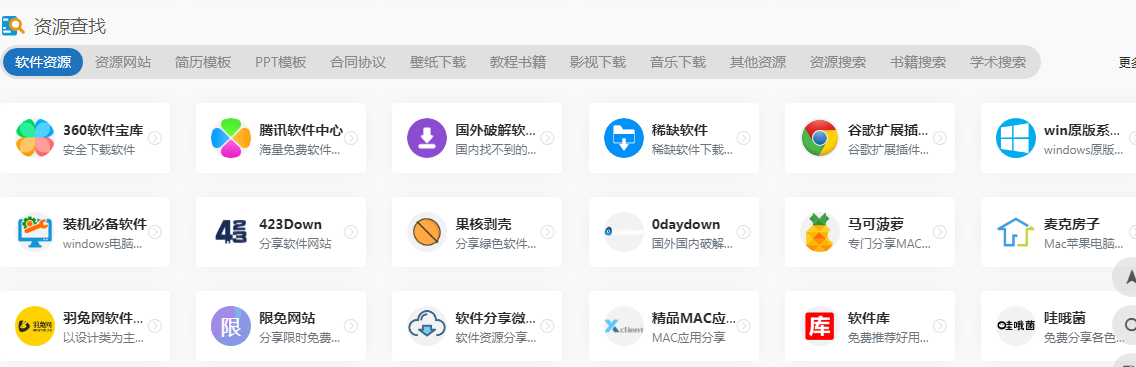The width and height of the screenshot is (1136, 367).
Task: Open the 423Down logo icon
Action: [231, 232]
